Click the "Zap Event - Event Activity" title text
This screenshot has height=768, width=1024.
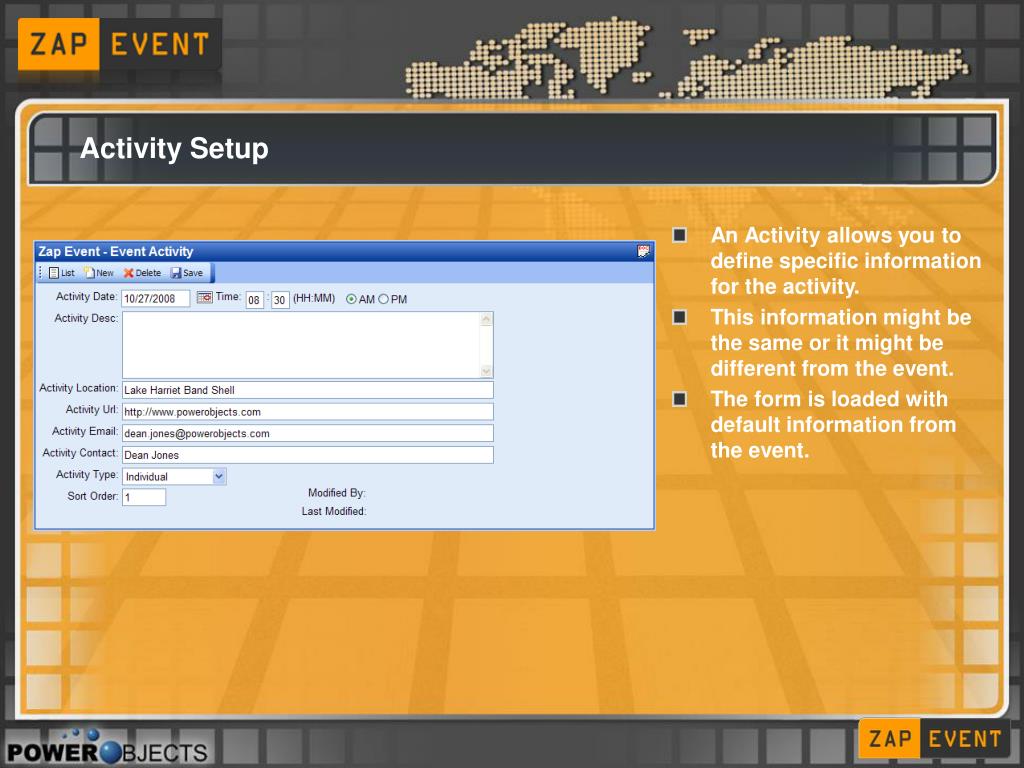(116, 251)
